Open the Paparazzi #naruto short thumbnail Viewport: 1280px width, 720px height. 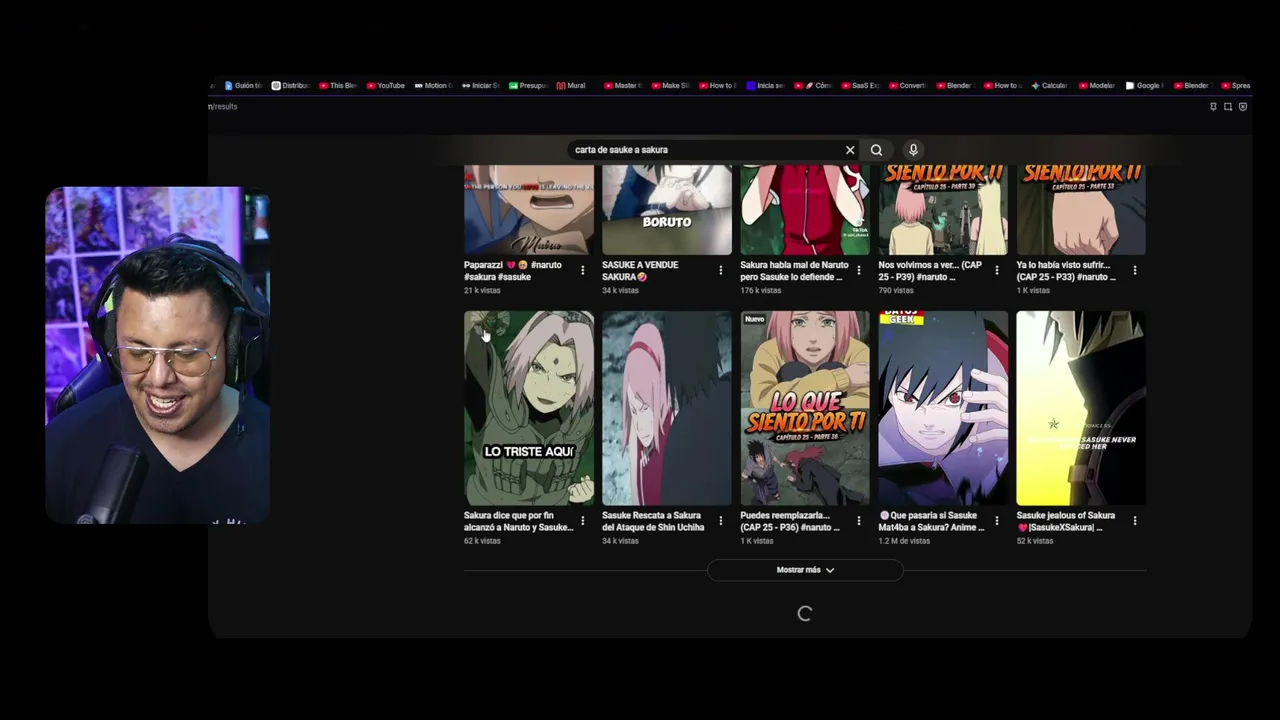click(x=529, y=210)
